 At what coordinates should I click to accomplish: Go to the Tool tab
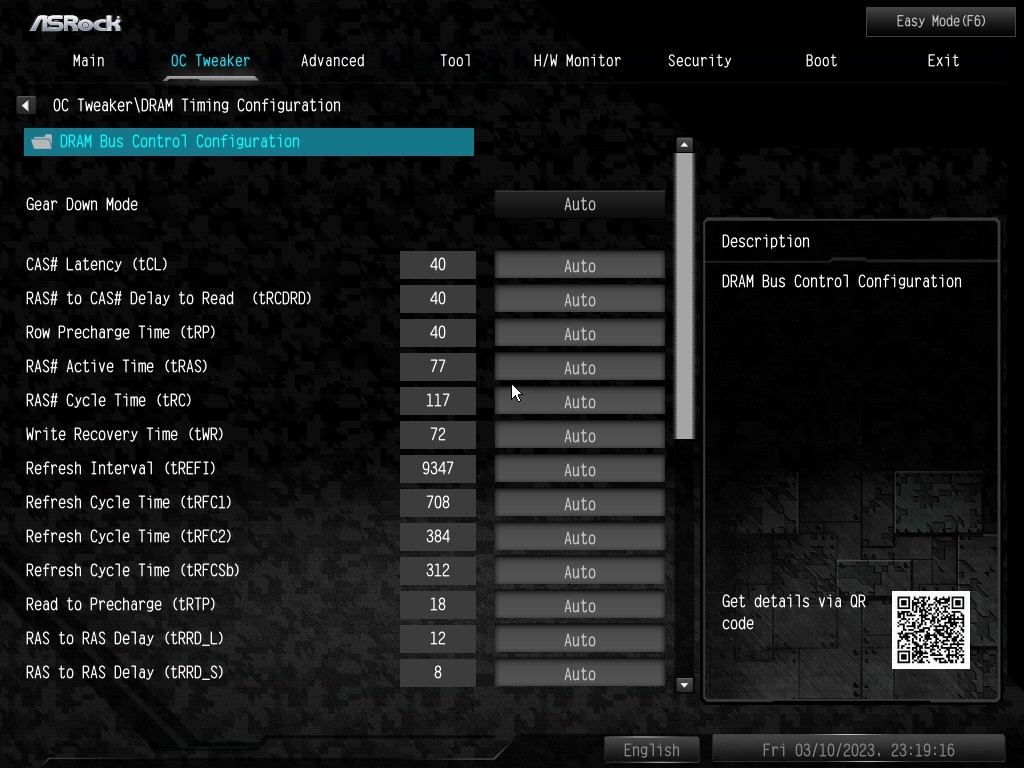(x=455, y=61)
